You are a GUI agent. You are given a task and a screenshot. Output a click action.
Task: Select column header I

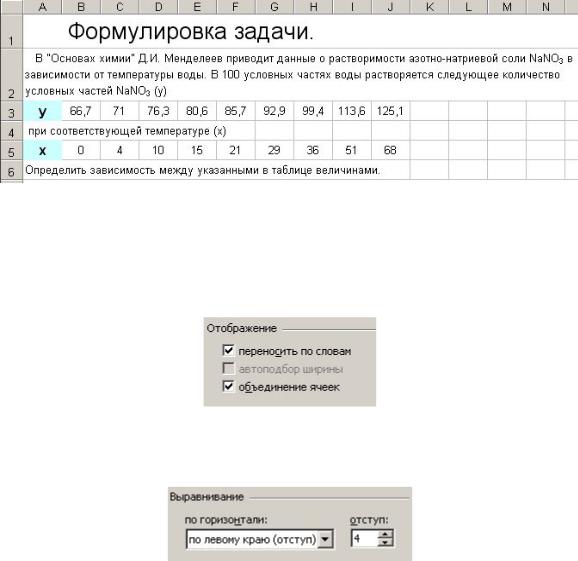(x=352, y=7)
